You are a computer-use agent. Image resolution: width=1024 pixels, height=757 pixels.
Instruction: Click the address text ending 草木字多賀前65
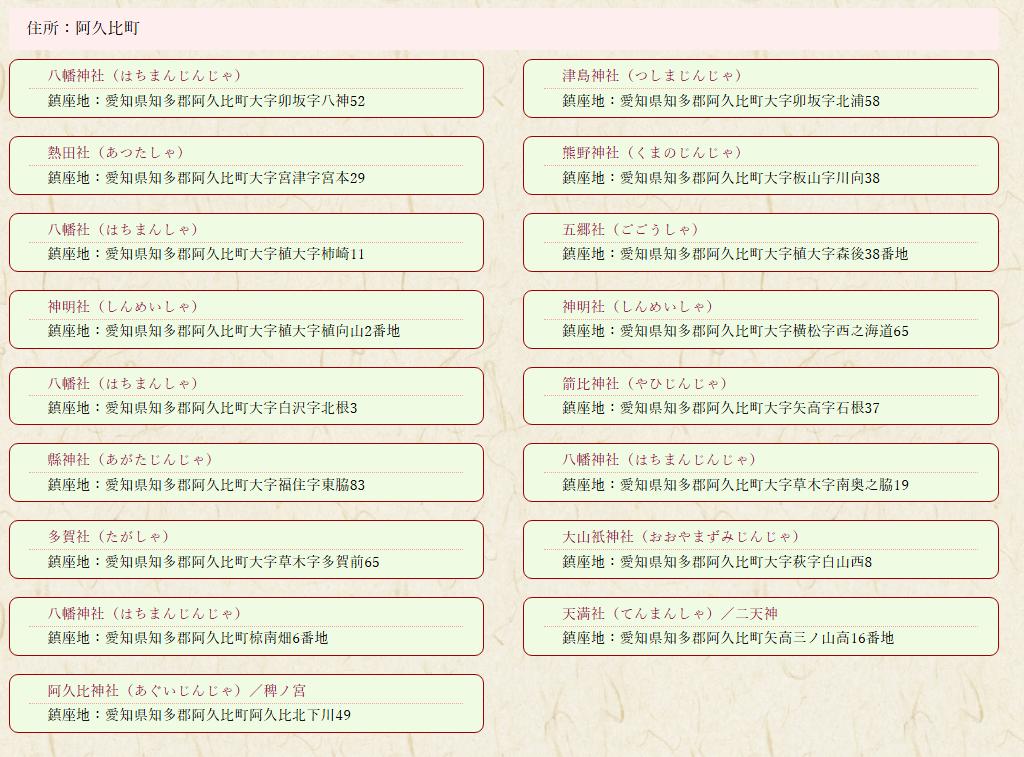click(213, 562)
